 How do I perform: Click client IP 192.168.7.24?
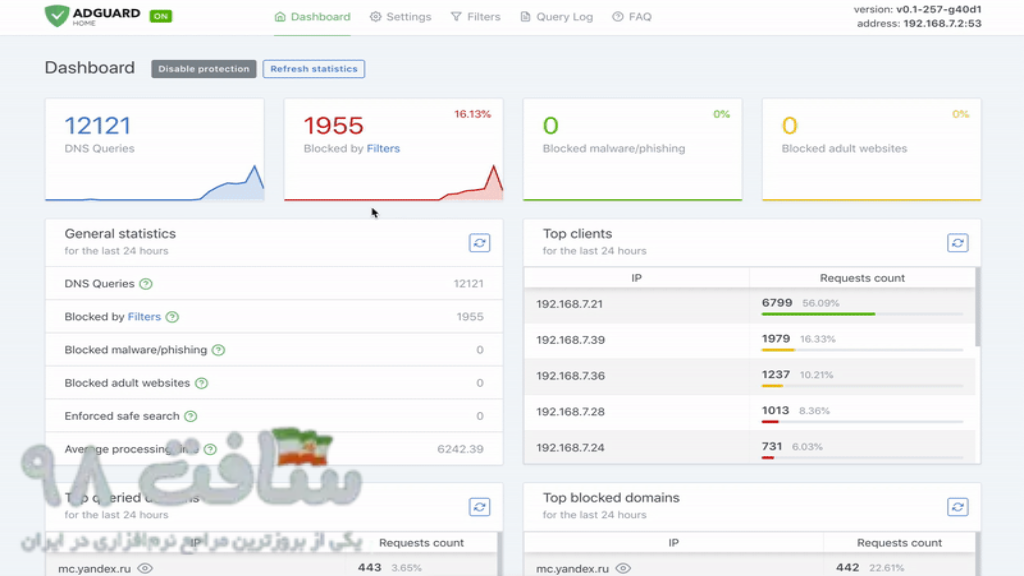[570, 447]
